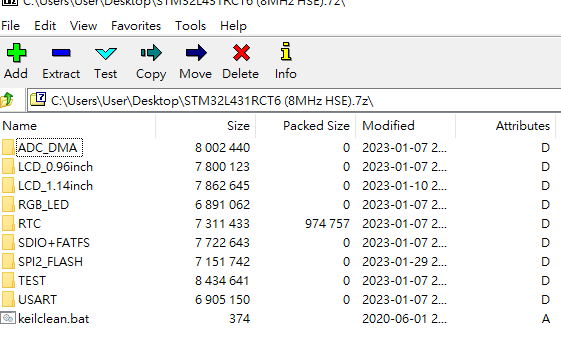The image size is (561, 360).
Task: Open the Tools menu
Action: point(190,26)
